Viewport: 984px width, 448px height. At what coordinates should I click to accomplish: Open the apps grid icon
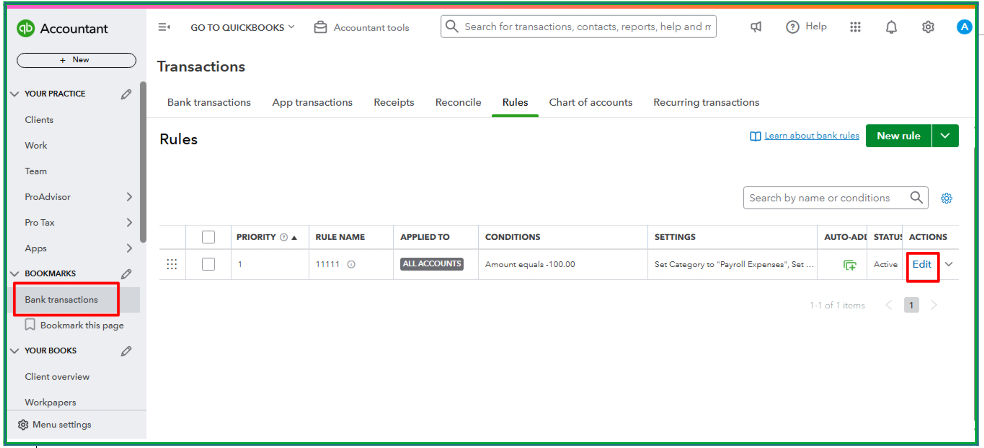tap(855, 27)
